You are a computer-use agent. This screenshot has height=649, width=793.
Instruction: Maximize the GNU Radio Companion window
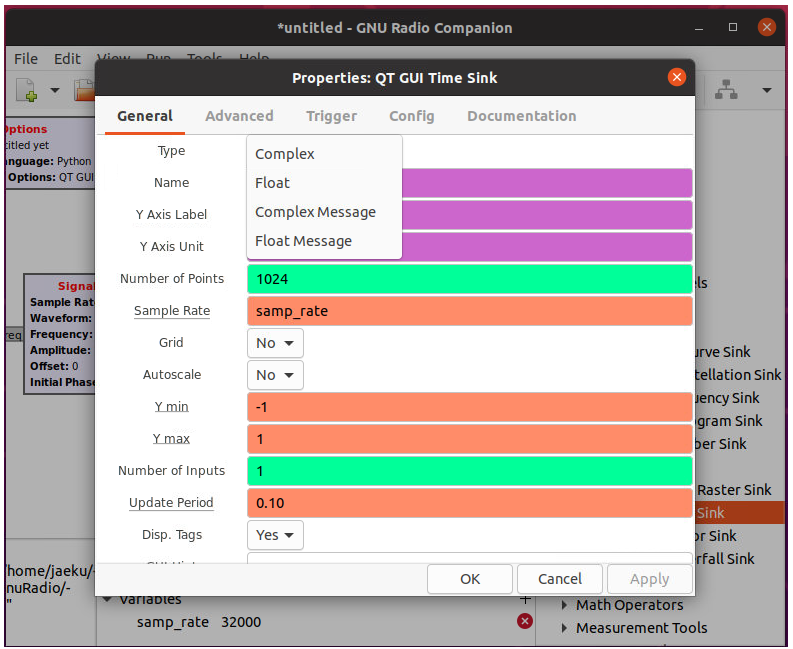[732, 27]
